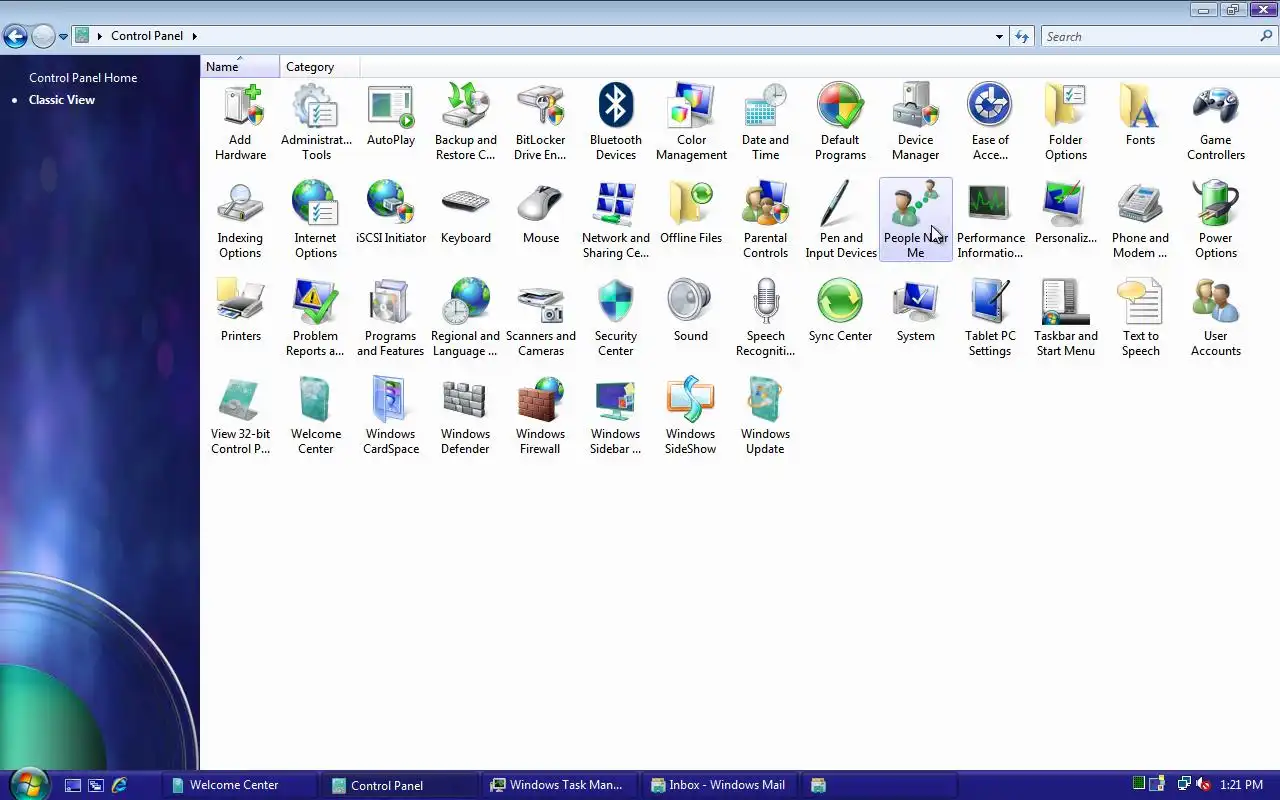
Task: Open Date and Time settings
Action: 766,123
